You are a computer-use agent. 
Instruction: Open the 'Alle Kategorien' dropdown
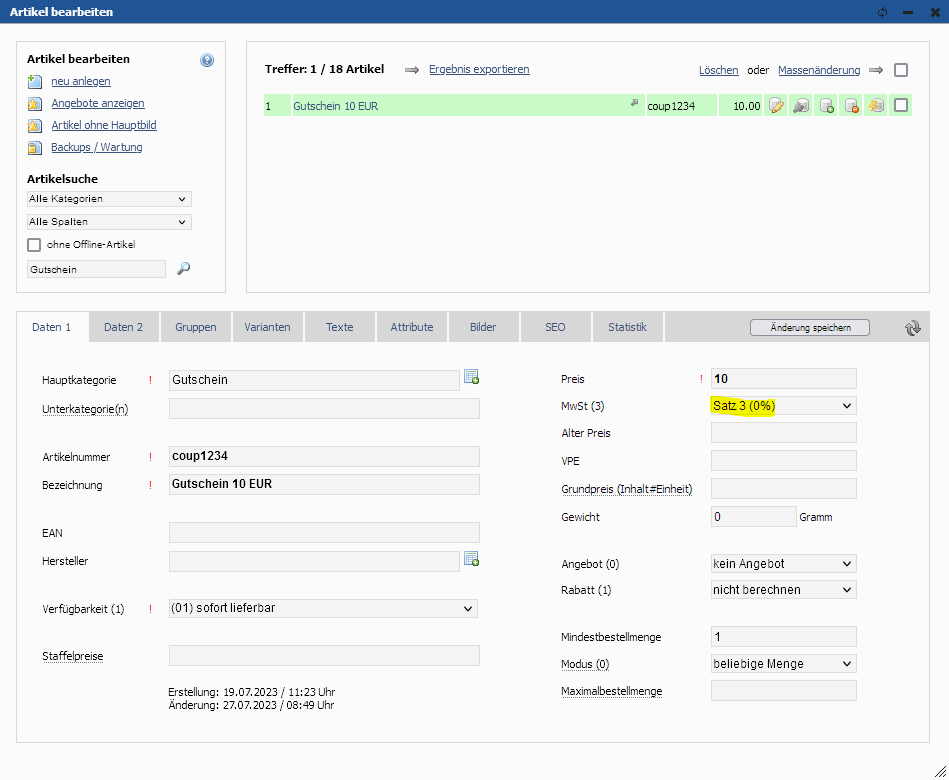click(x=109, y=200)
